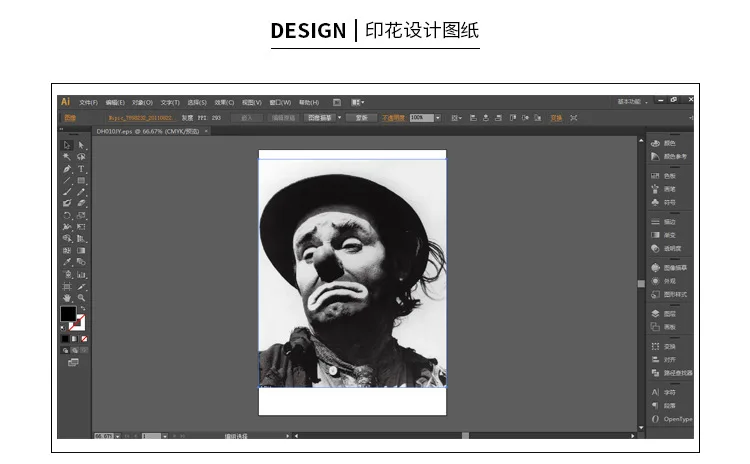Select the Scale tool

(x=81, y=215)
